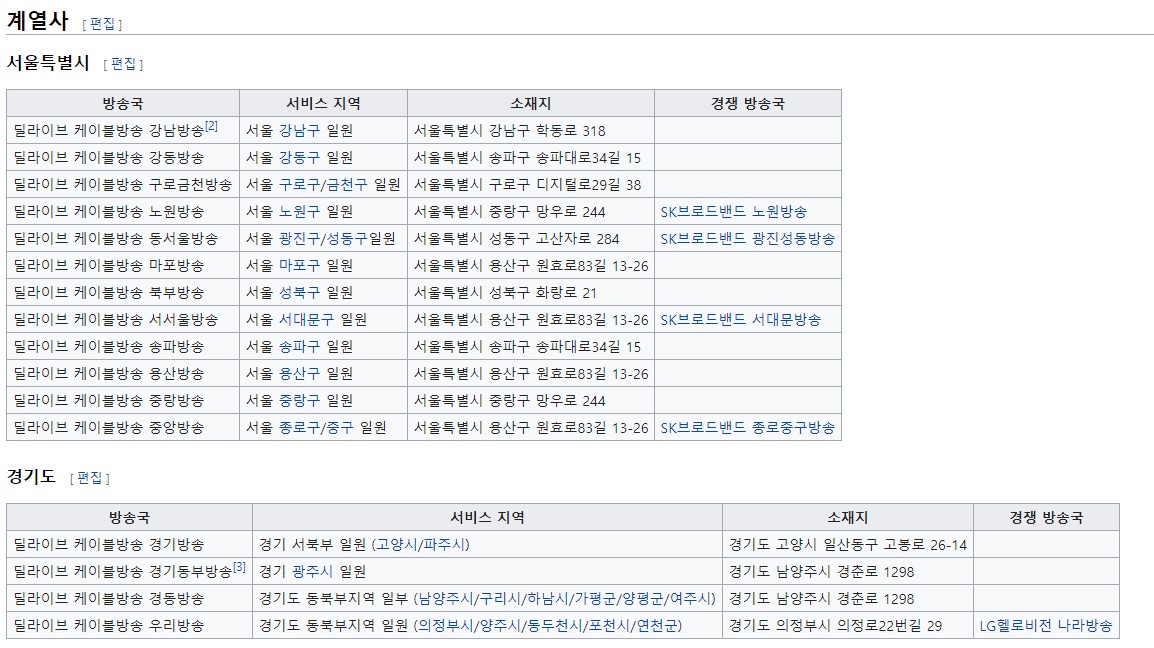Select the 딜라이브 케이블방송 구로금천방송 cell
The height and width of the screenshot is (648, 1154).
(123, 184)
